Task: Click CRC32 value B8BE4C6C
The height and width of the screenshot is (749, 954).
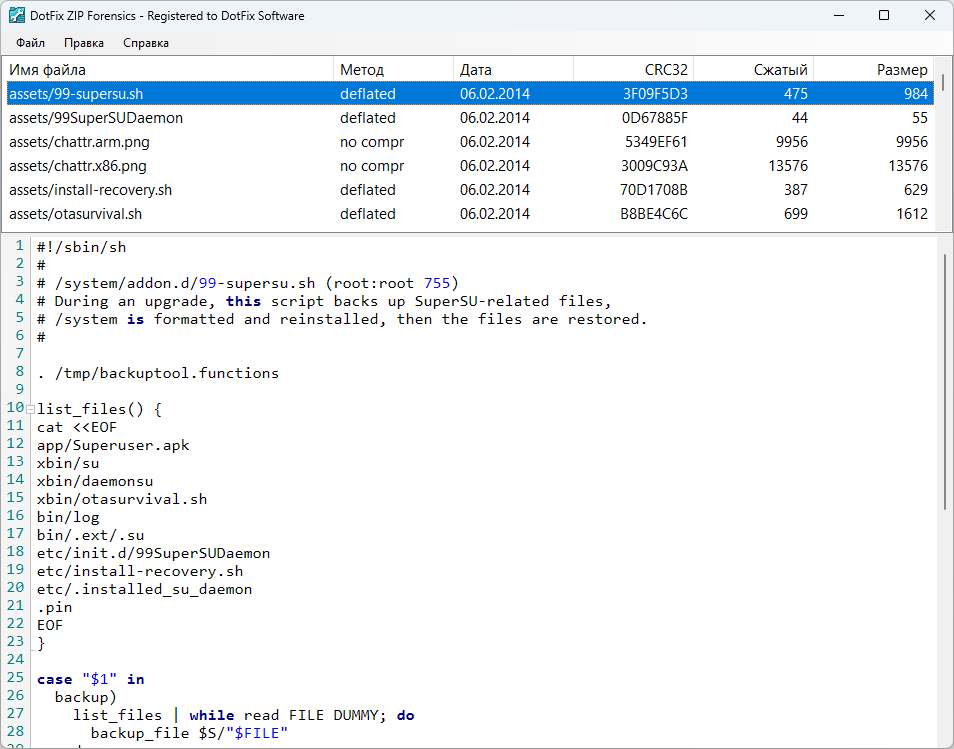Action: [654, 214]
